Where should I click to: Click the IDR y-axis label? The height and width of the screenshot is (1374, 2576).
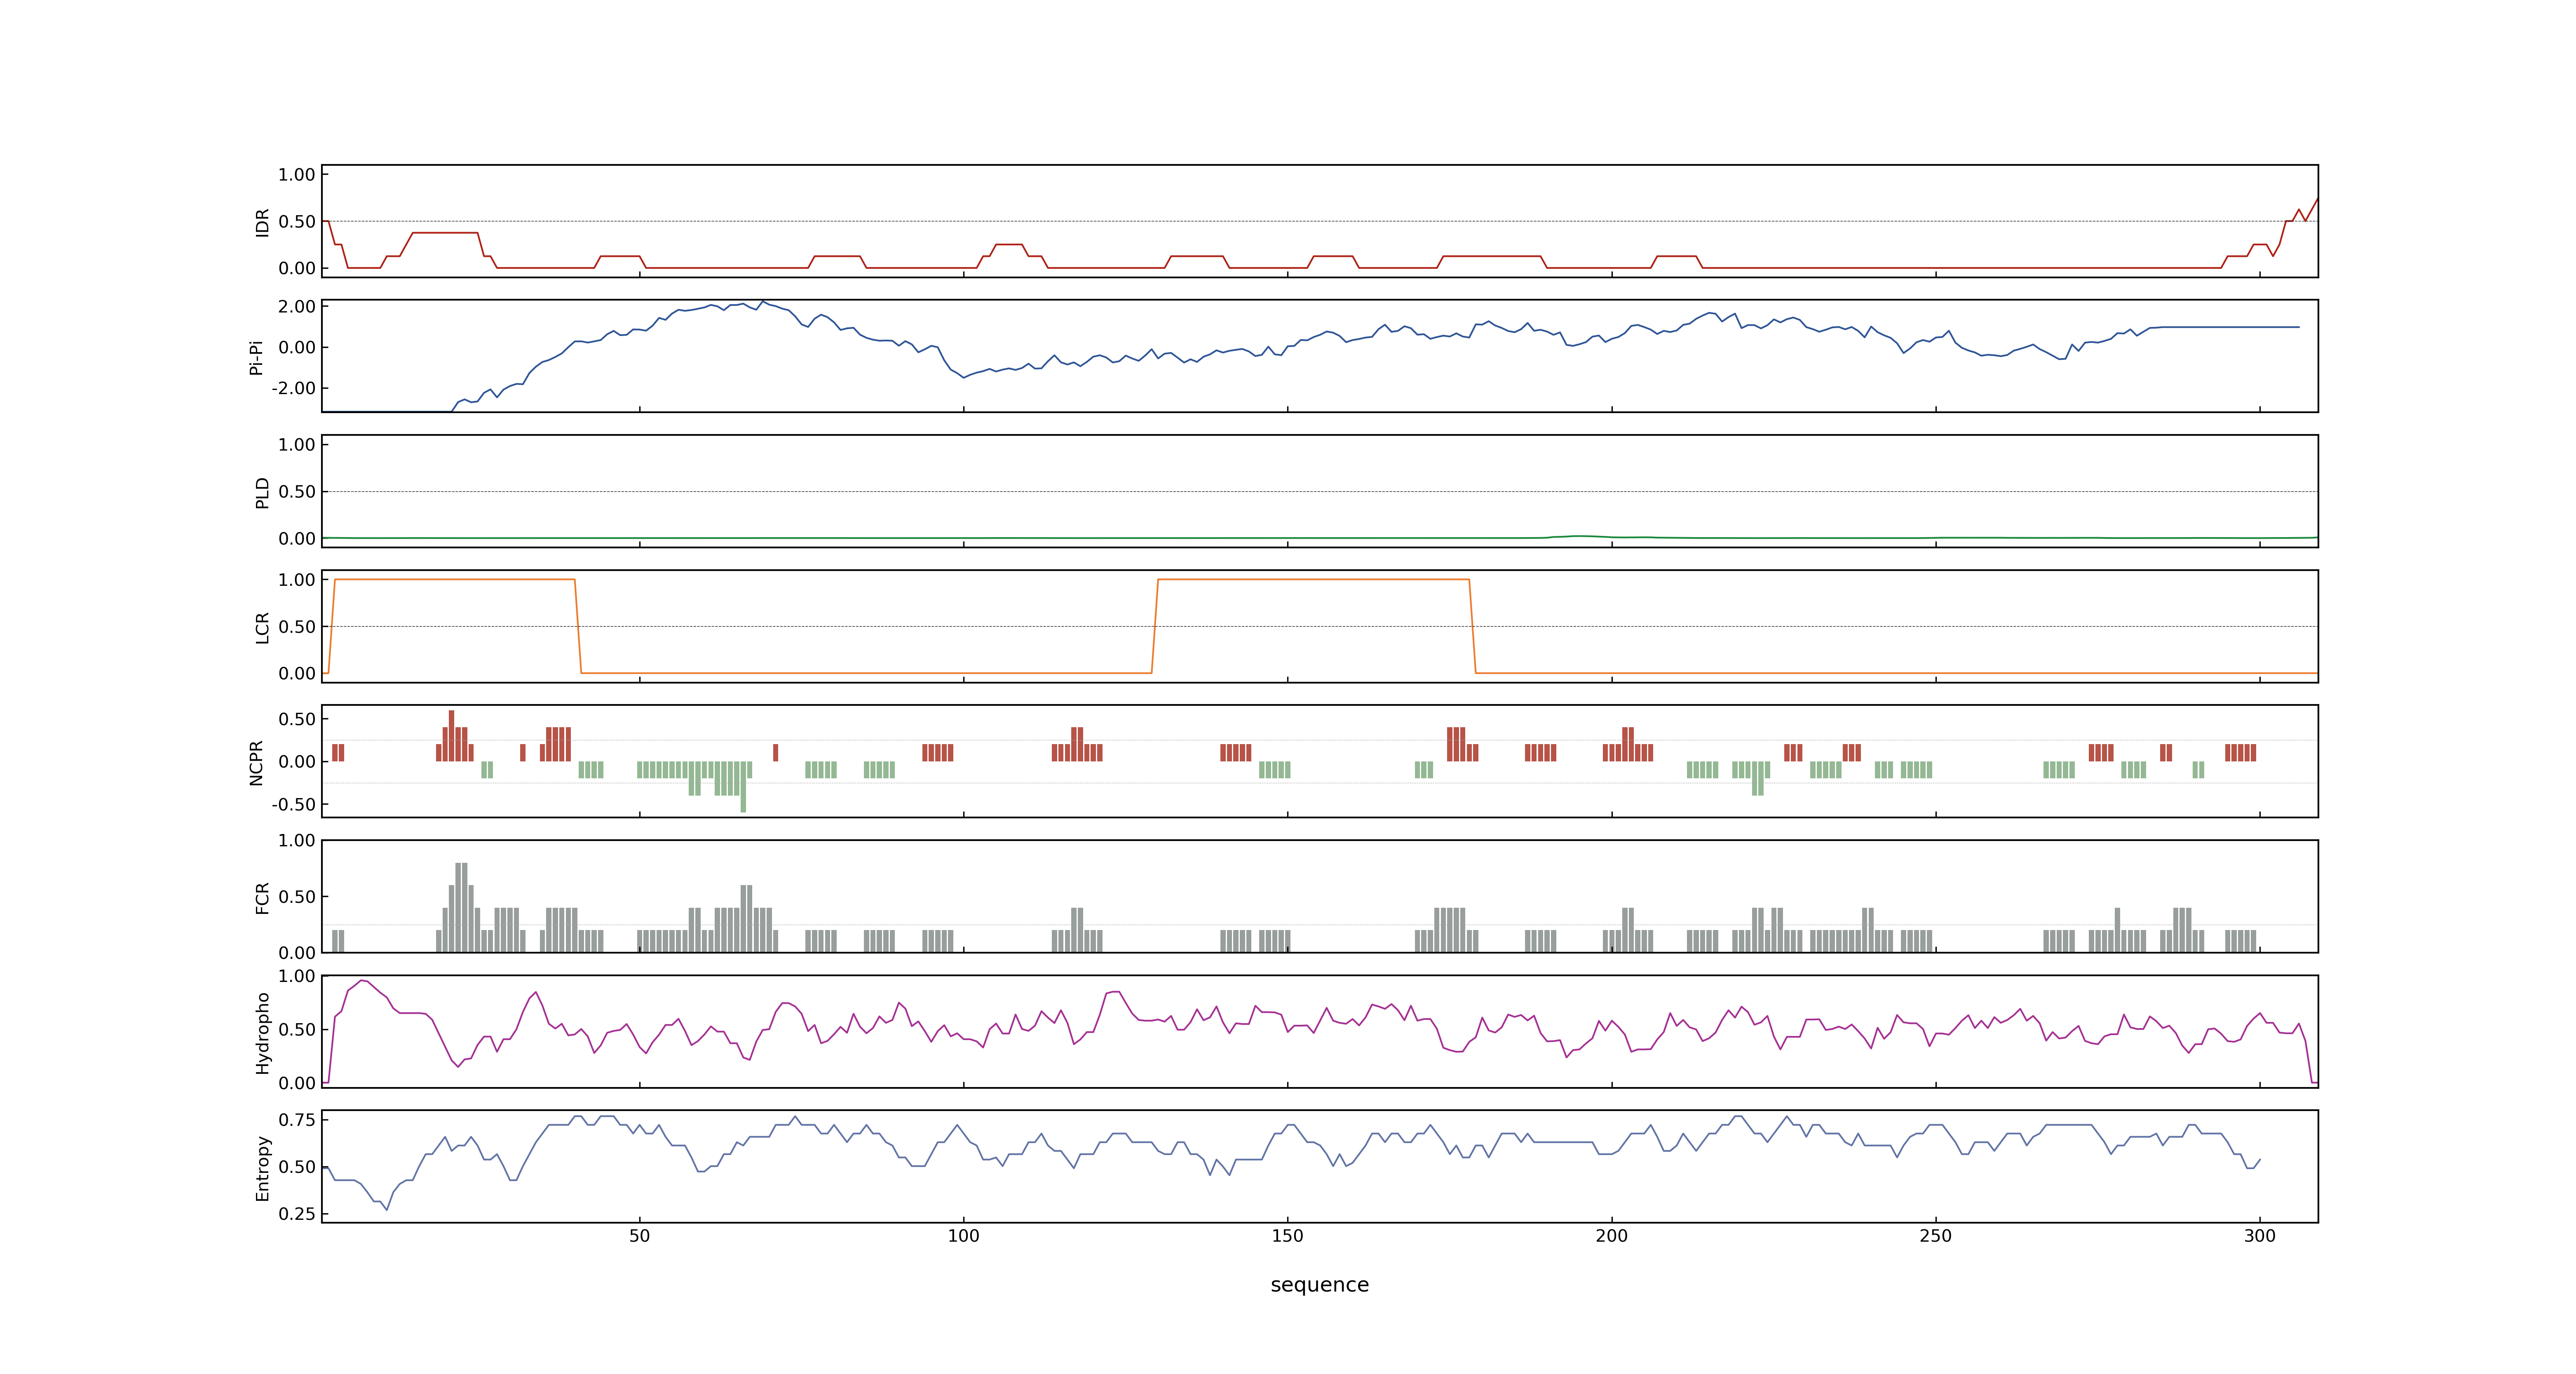click(262, 222)
